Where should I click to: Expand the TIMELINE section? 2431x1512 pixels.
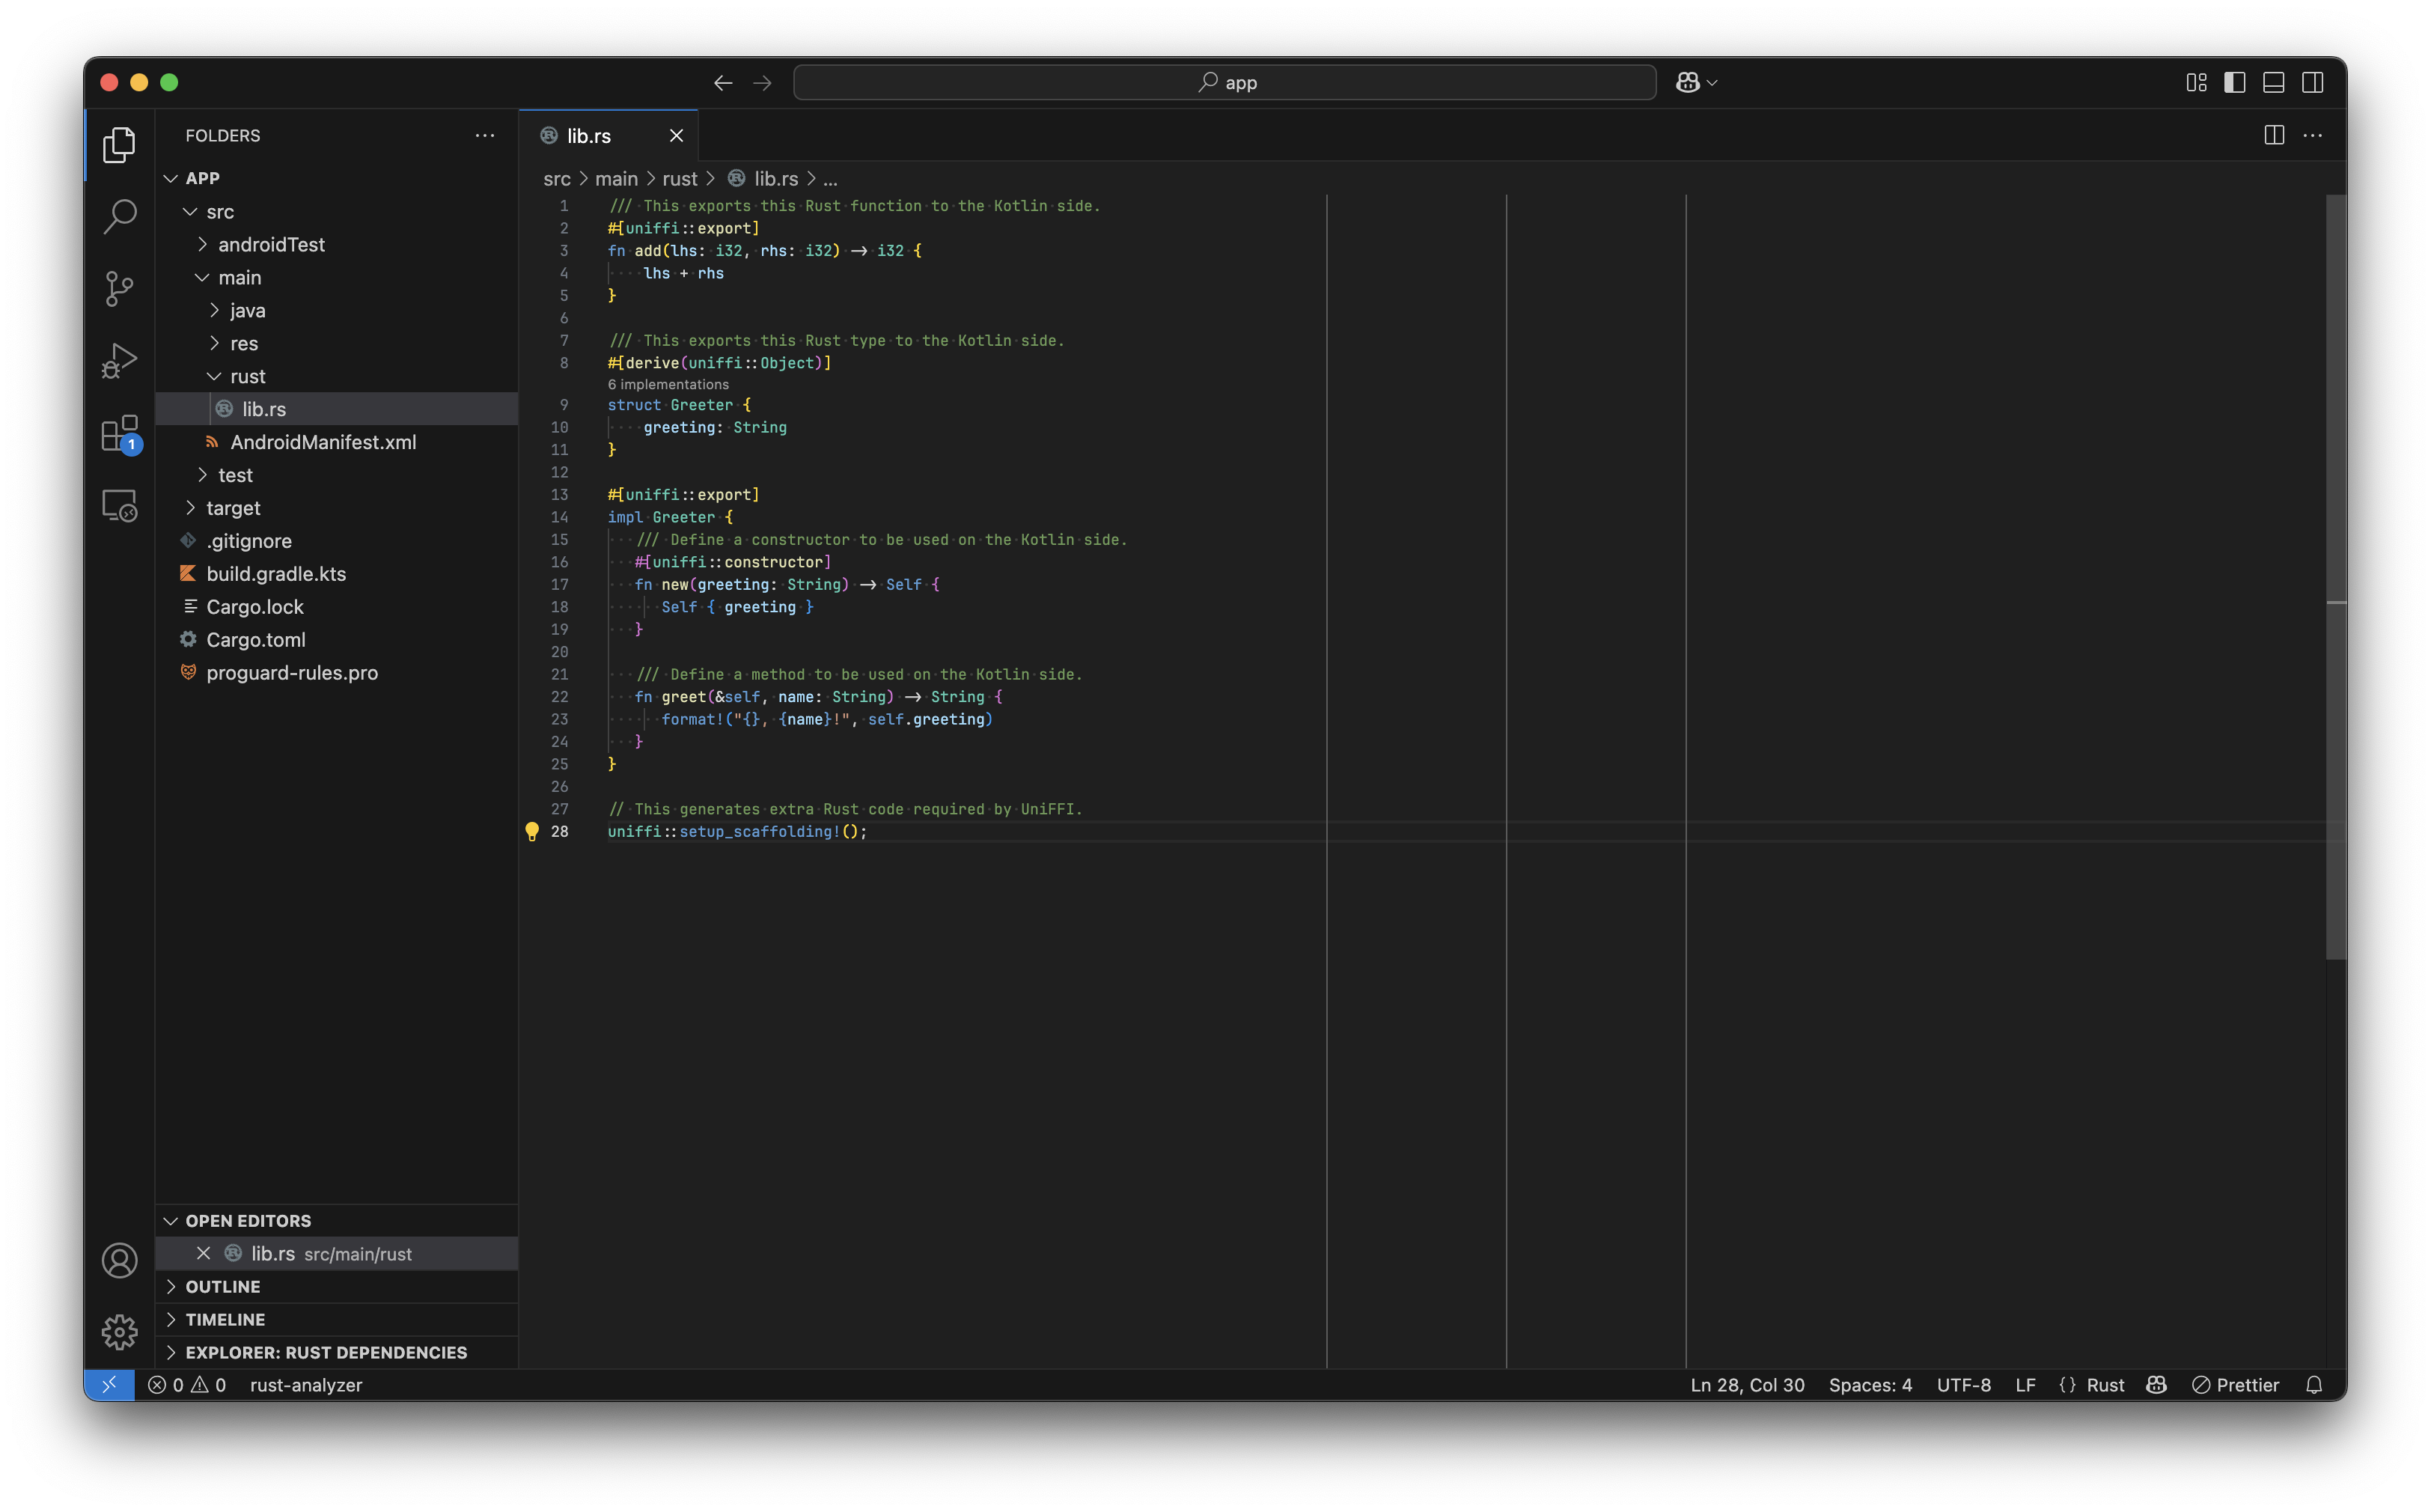tap(337, 1319)
